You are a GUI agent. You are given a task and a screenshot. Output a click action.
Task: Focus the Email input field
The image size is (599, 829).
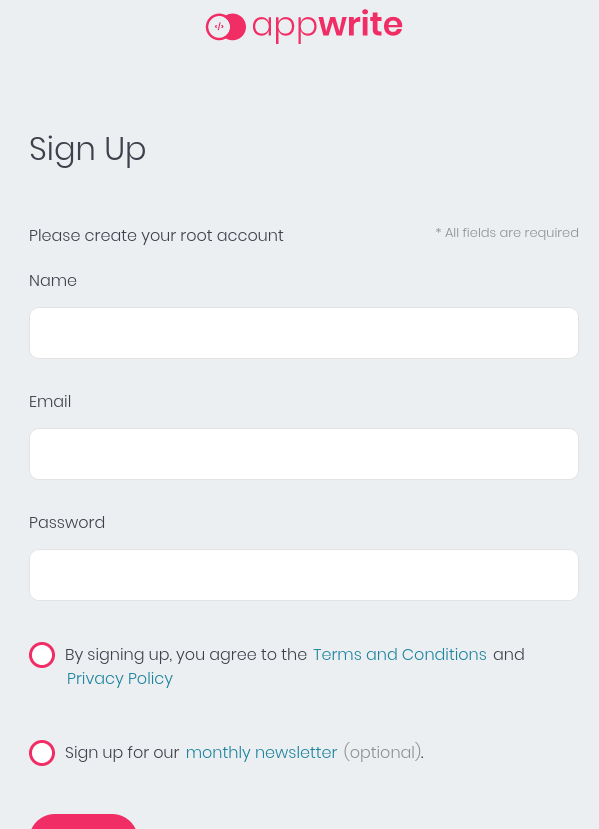tap(304, 454)
